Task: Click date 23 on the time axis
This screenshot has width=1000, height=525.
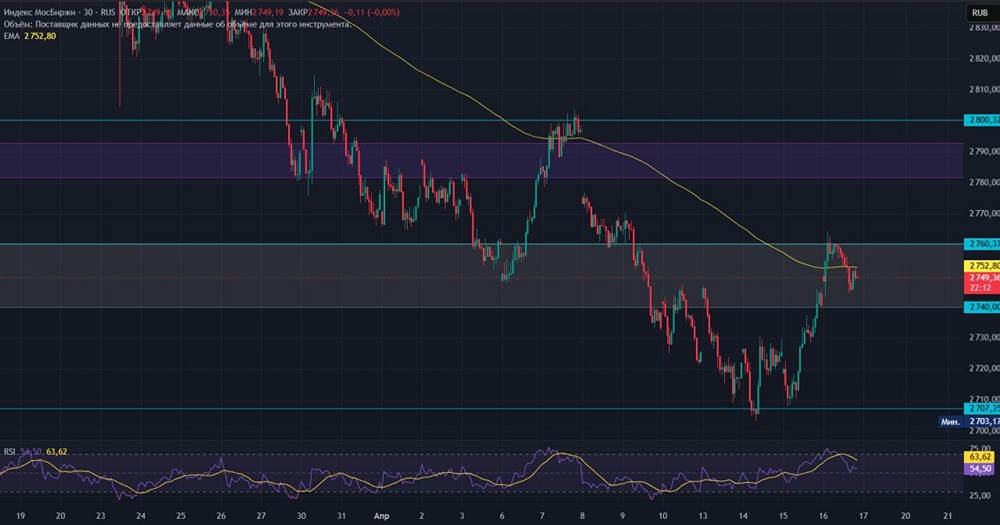Action: click(101, 515)
